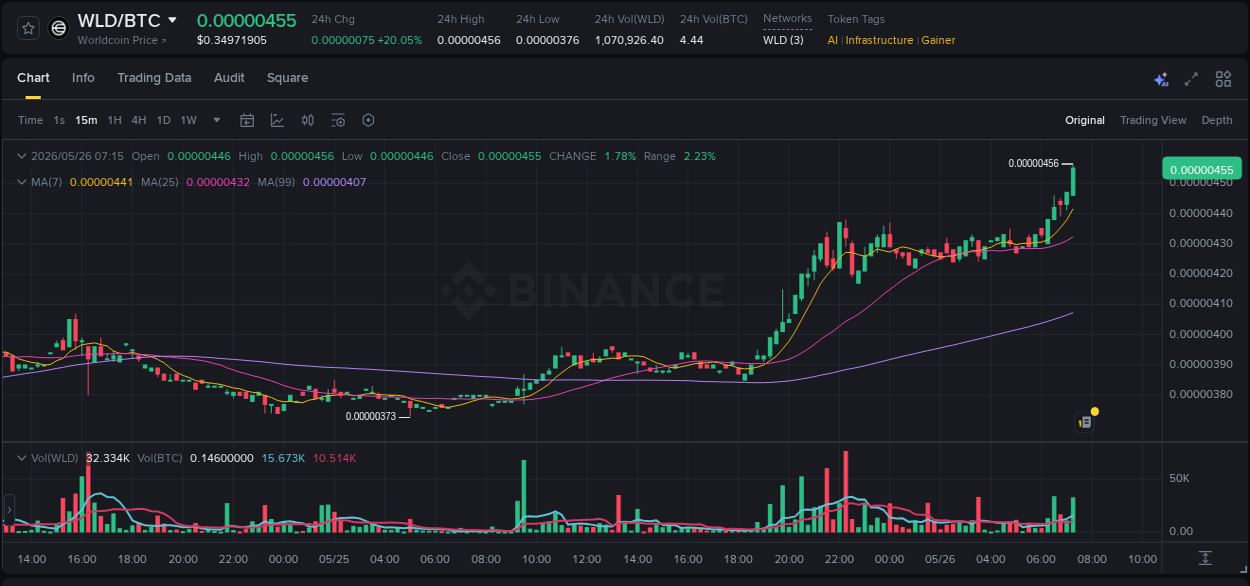Open the Audit tab
This screenshot has height=586, width=1250.
(229, 78)
